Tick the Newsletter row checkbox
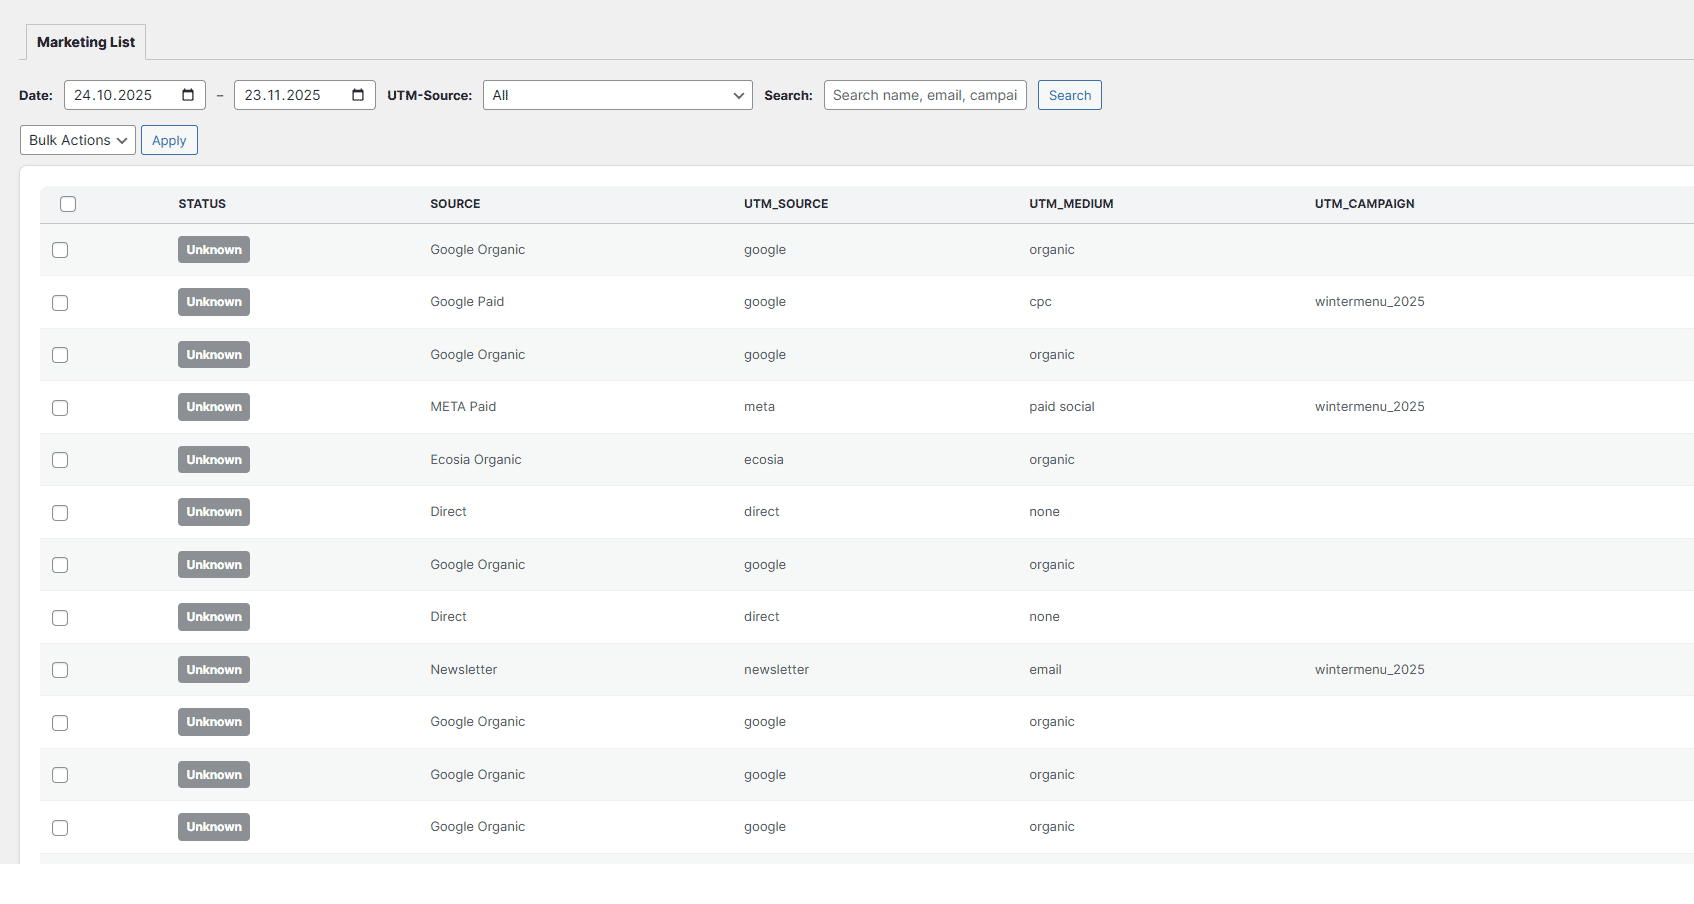 [x=60, y=670]
